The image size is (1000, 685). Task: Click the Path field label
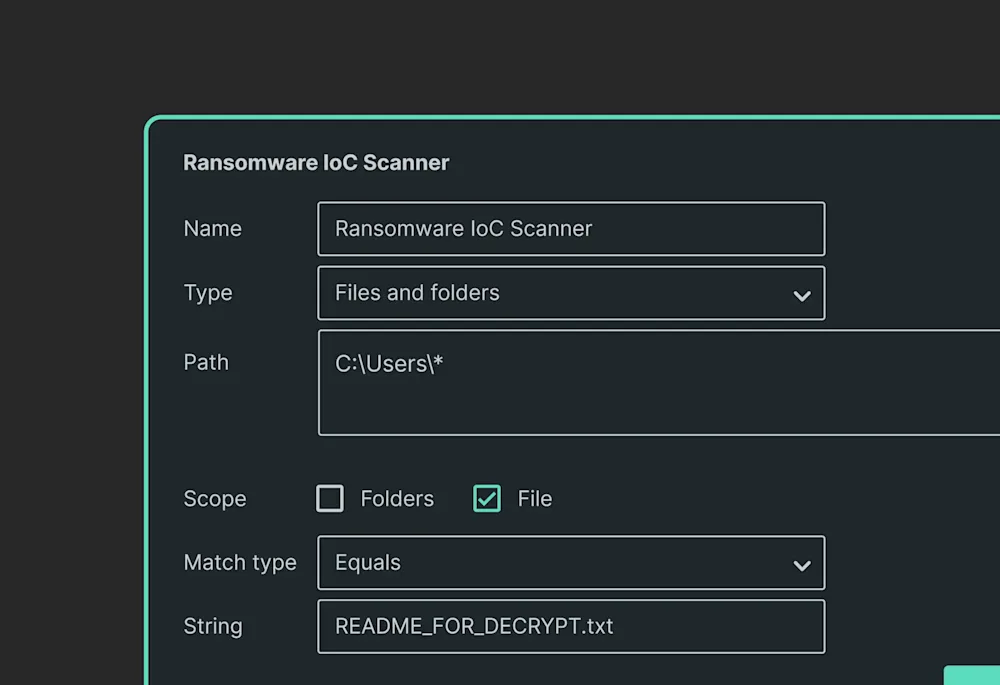coord(205,362)
